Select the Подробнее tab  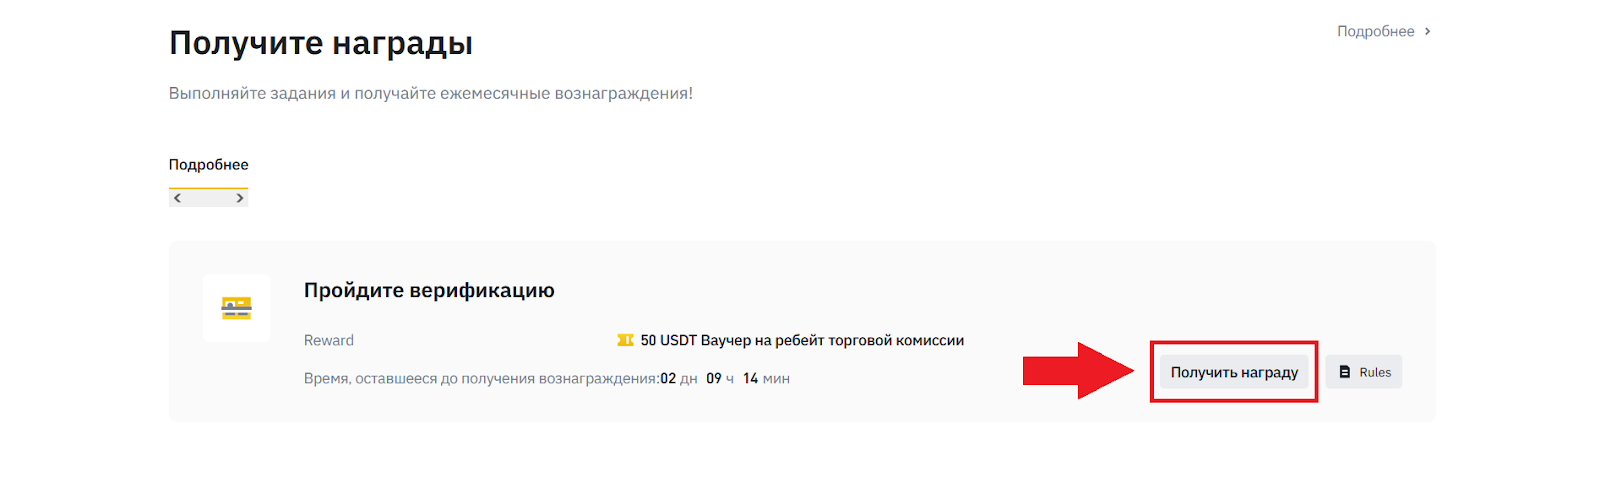pyautogui.click(x=208, y=165)
